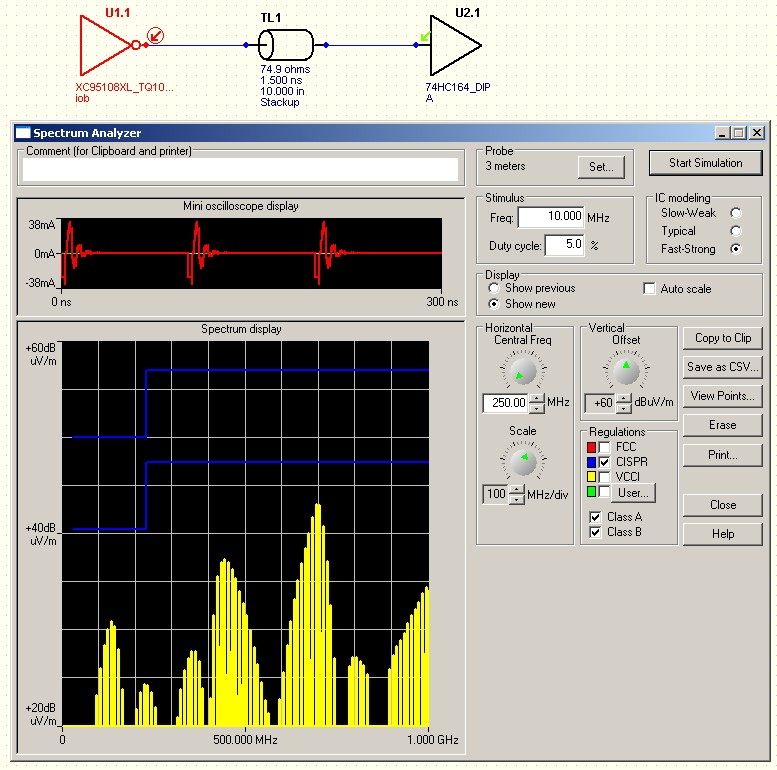Screen dimensions: 777x770
Task: Open View Points... dialog
Action: click(722, 396)
